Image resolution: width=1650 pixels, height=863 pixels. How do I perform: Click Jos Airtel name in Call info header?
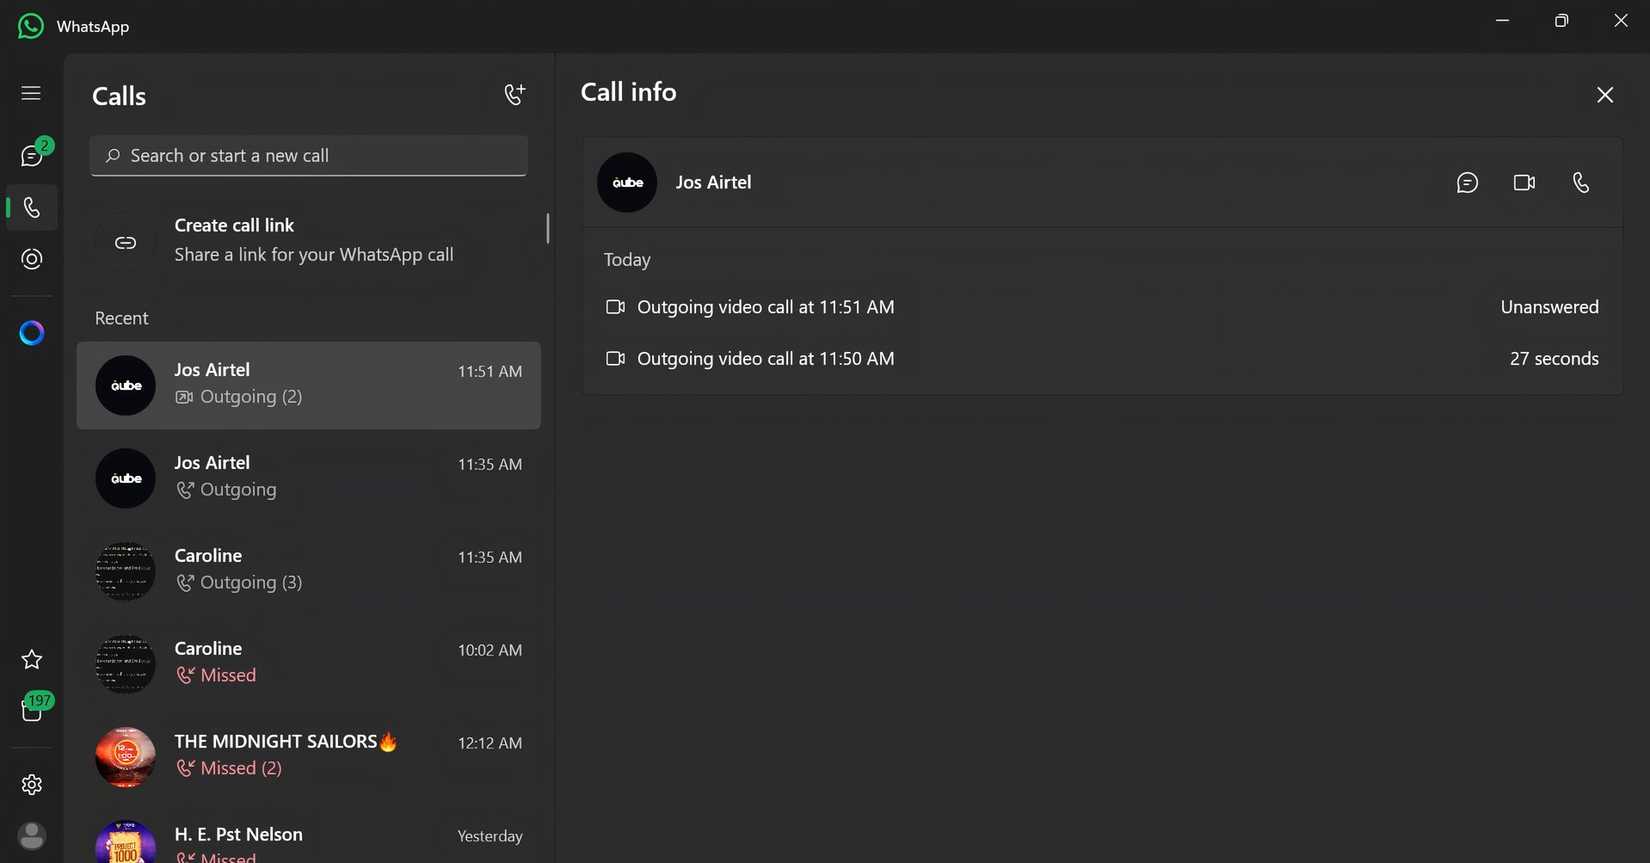pos(713,182)
